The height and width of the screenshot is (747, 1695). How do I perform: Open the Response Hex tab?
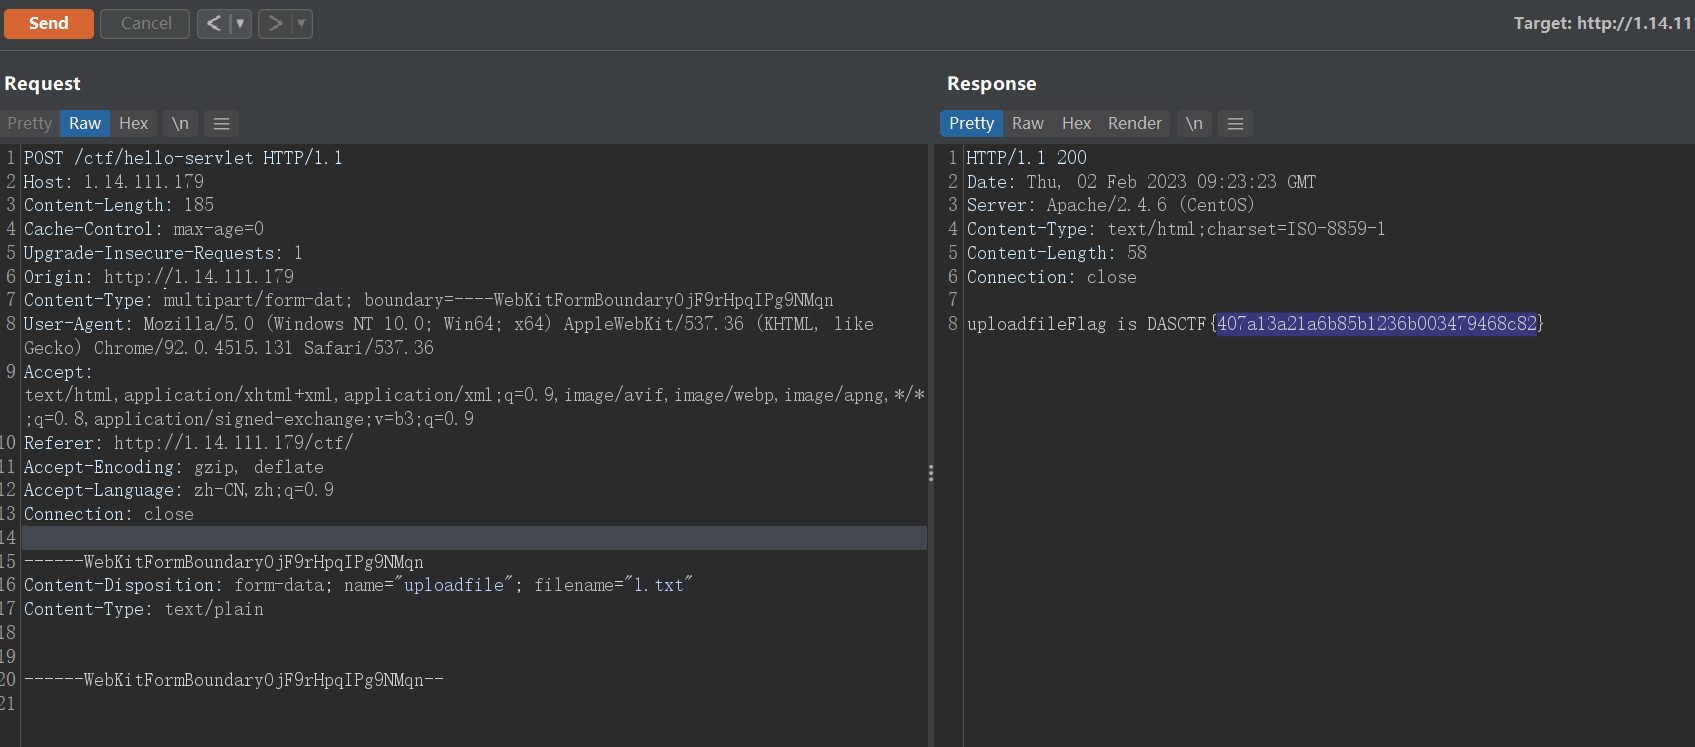coord(1076,123)
